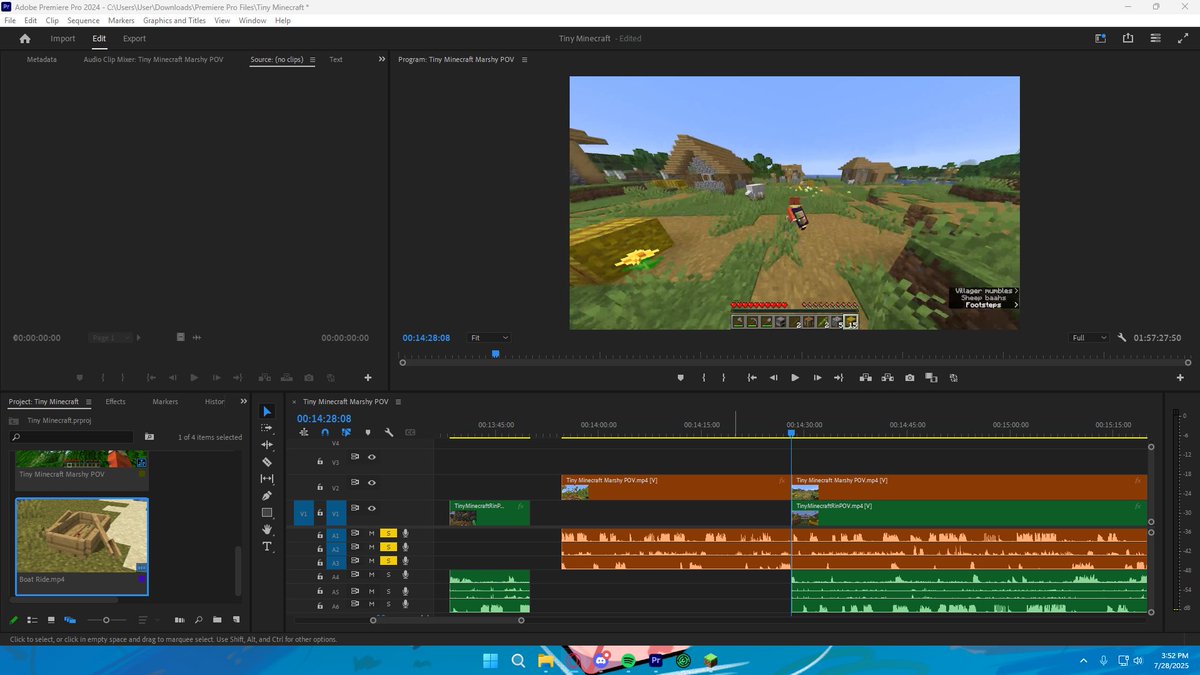Click New Bin folder icon in Project panel
The width and height of the screenshot is (1200, 675).
tap(217, 620)
